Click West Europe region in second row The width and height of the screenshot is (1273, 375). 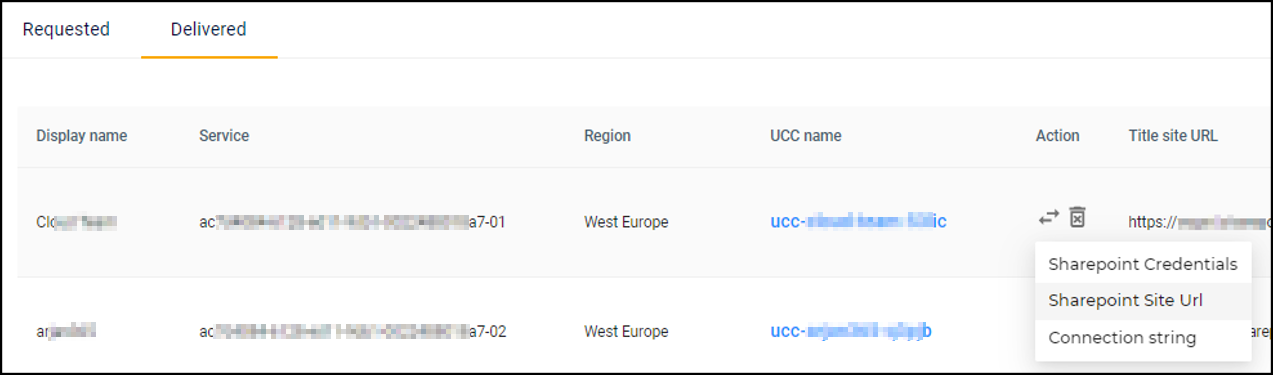click(x=626, y=331)
